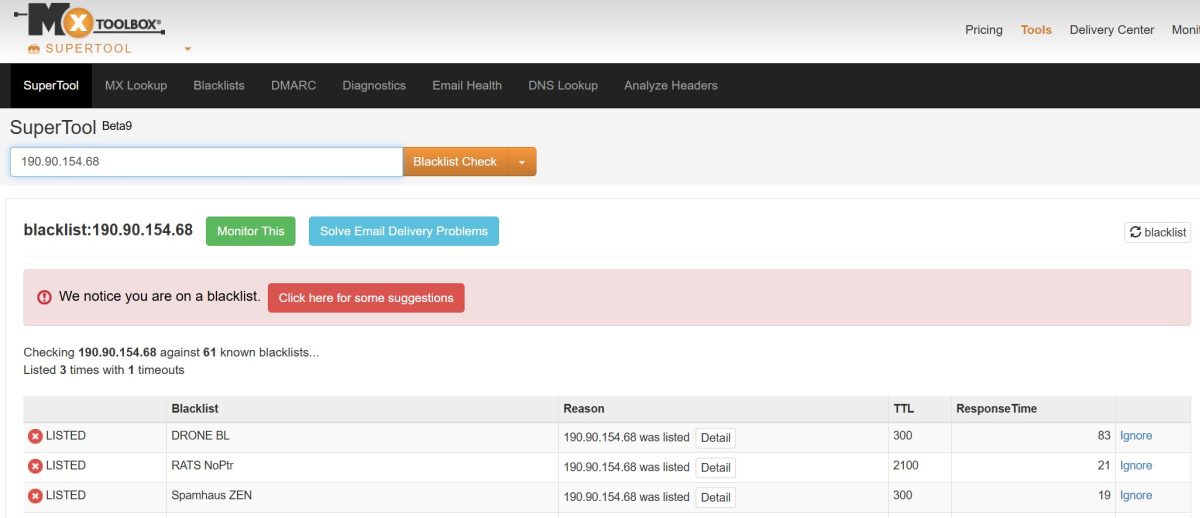Click the MxToolbox logo

[88, 20]
